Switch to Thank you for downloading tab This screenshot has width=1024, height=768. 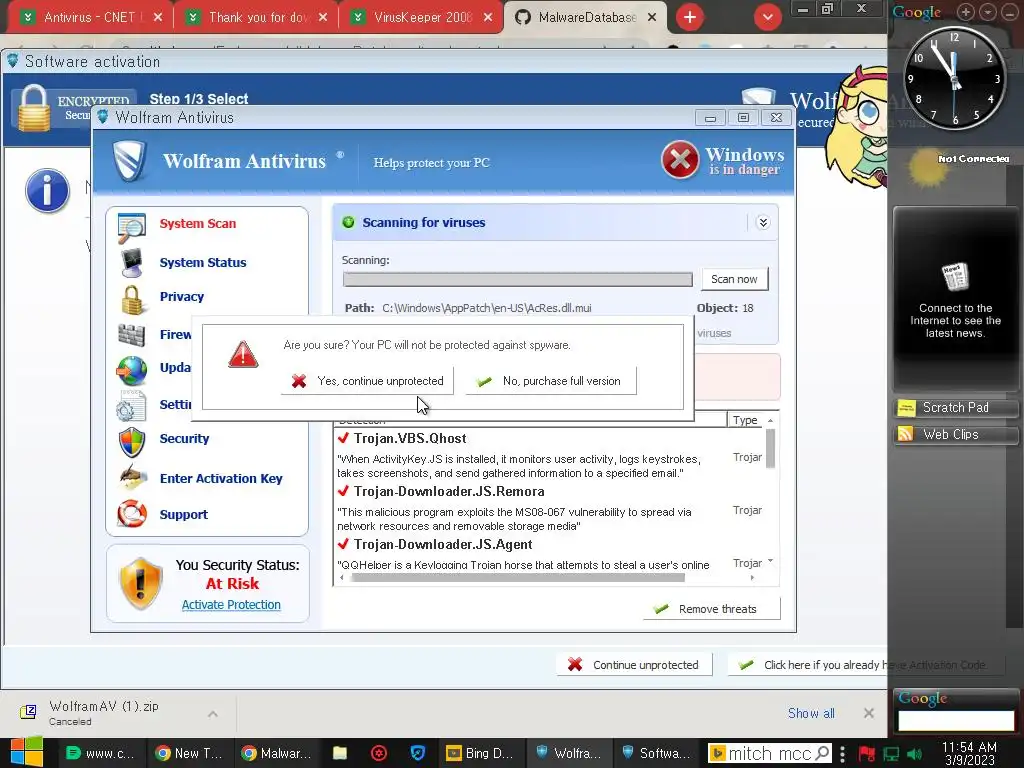pos(257,18)
